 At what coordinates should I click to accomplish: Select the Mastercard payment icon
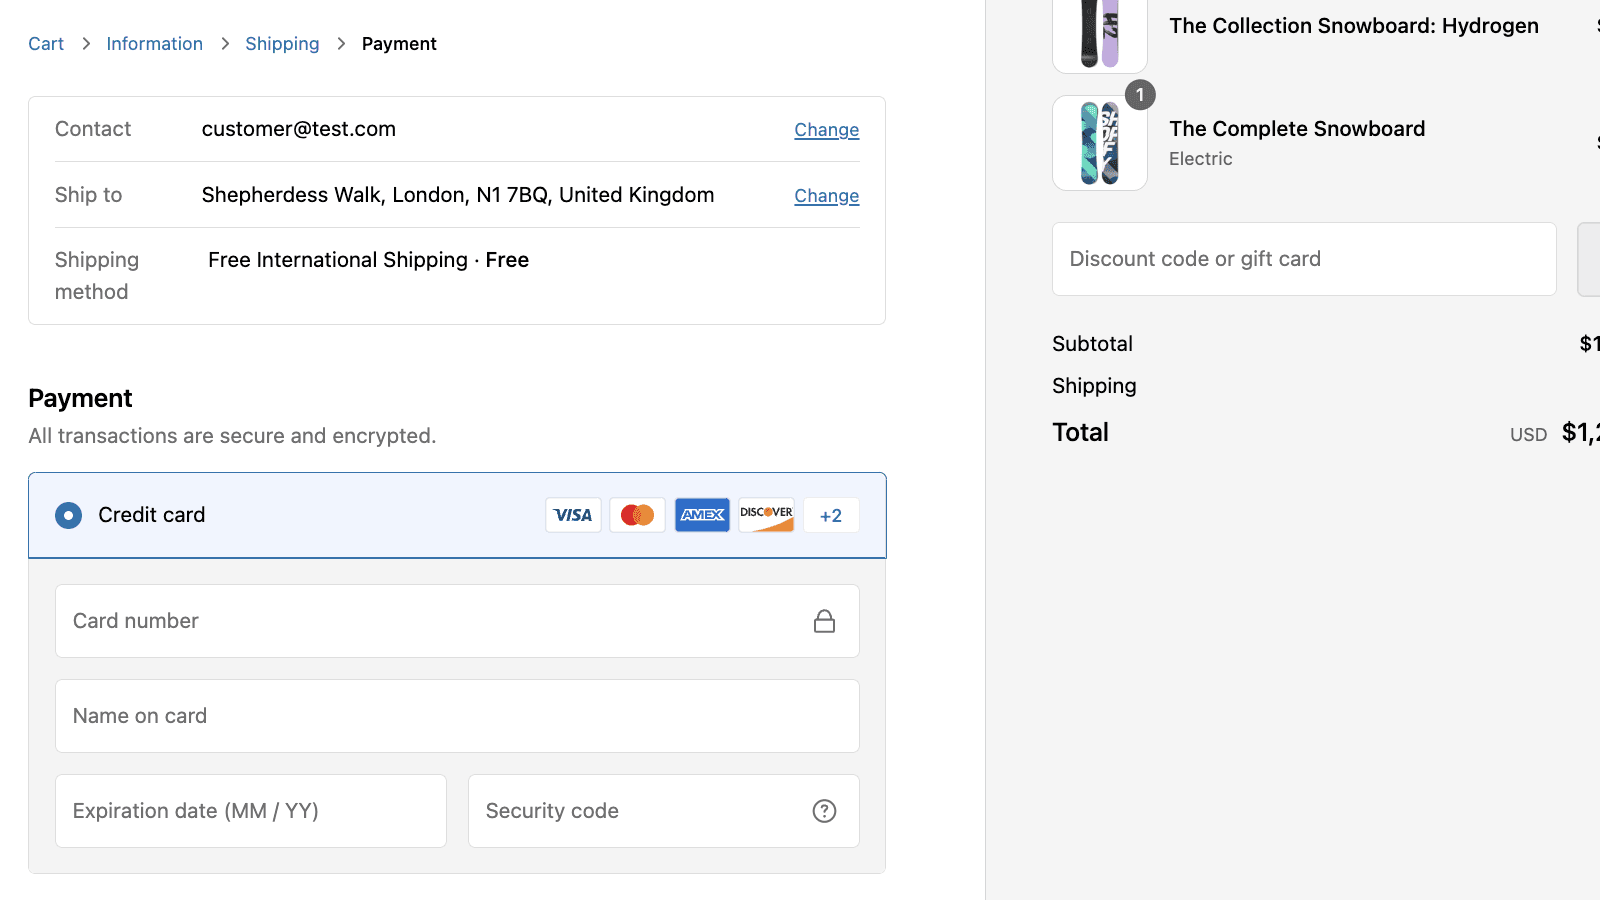pyautogui.click(x=637, y=515)
